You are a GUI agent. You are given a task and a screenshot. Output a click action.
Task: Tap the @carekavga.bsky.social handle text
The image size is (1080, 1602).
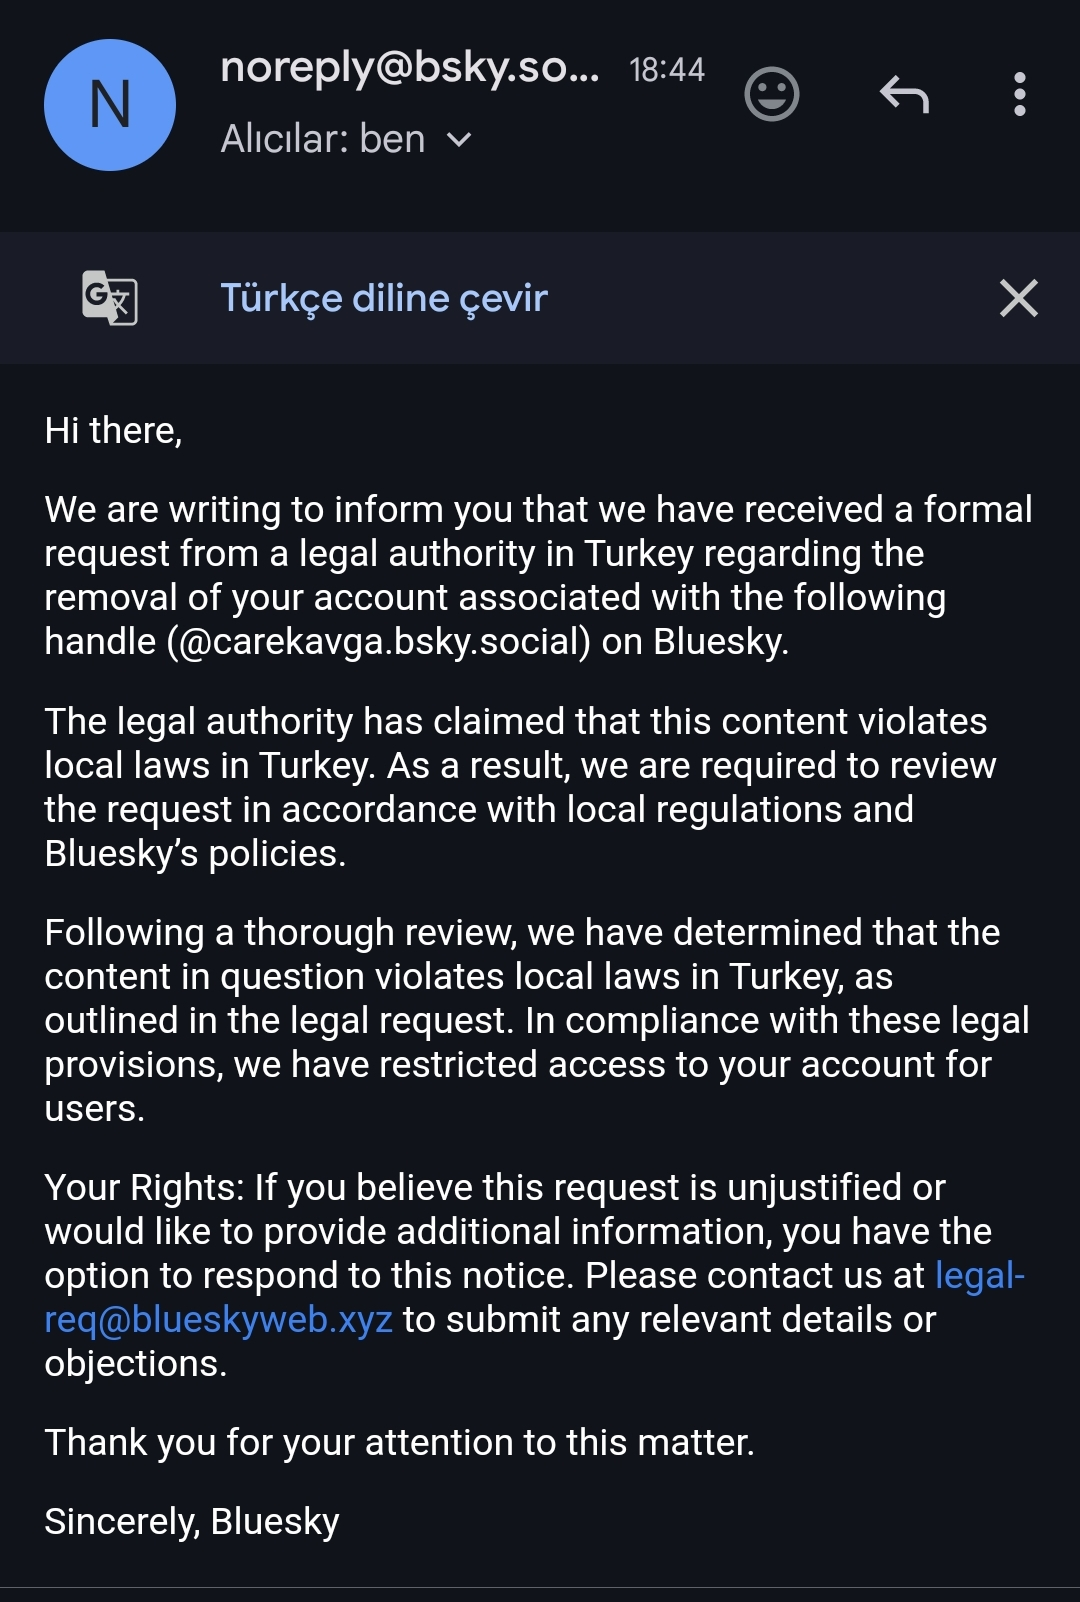[x=378, y=641]
